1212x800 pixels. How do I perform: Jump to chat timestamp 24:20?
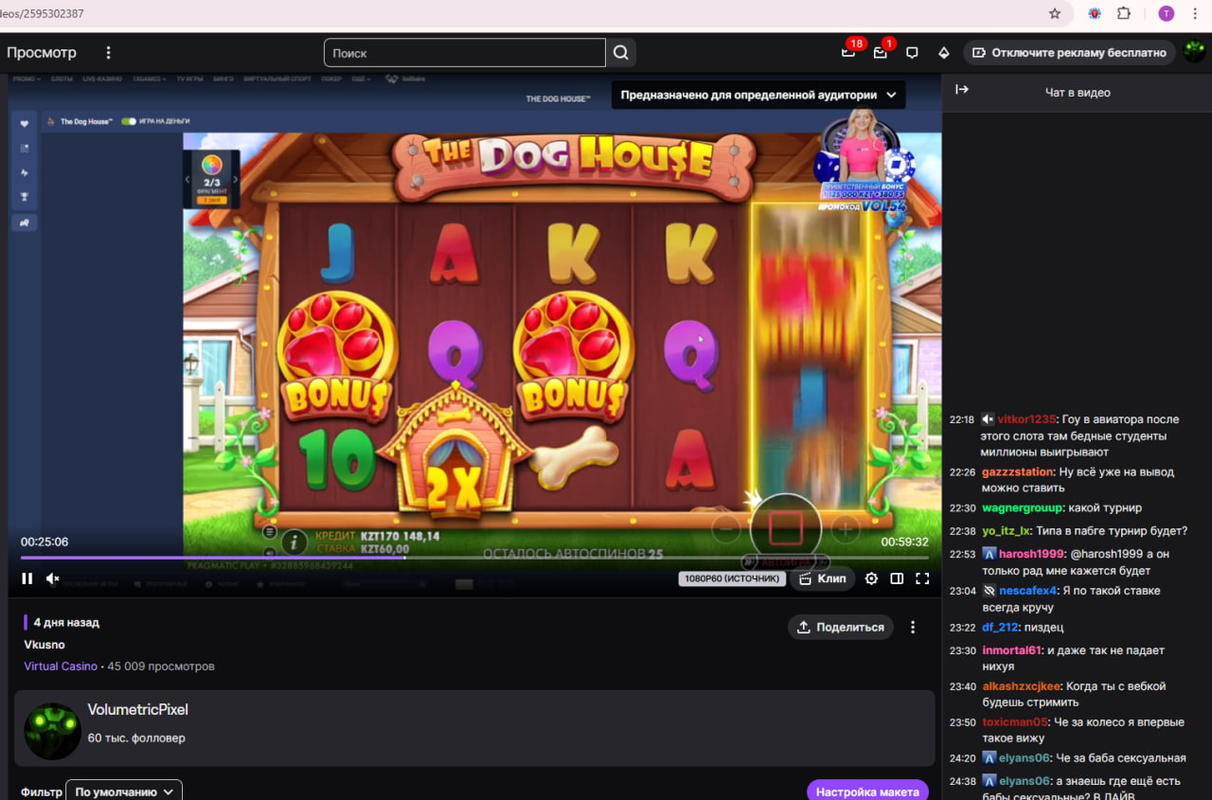tap(962, 758)
